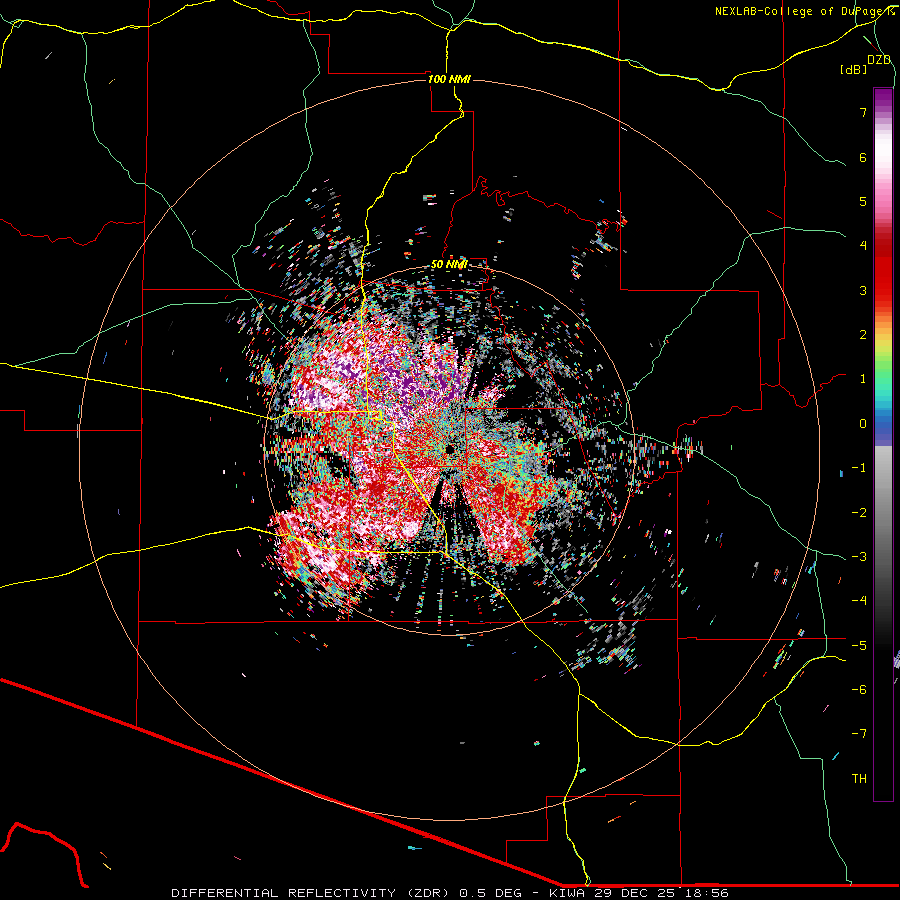Click the "100 NMI" range ring label
The width and height of the screenshot is (900, 900).
tap(449, 79)
